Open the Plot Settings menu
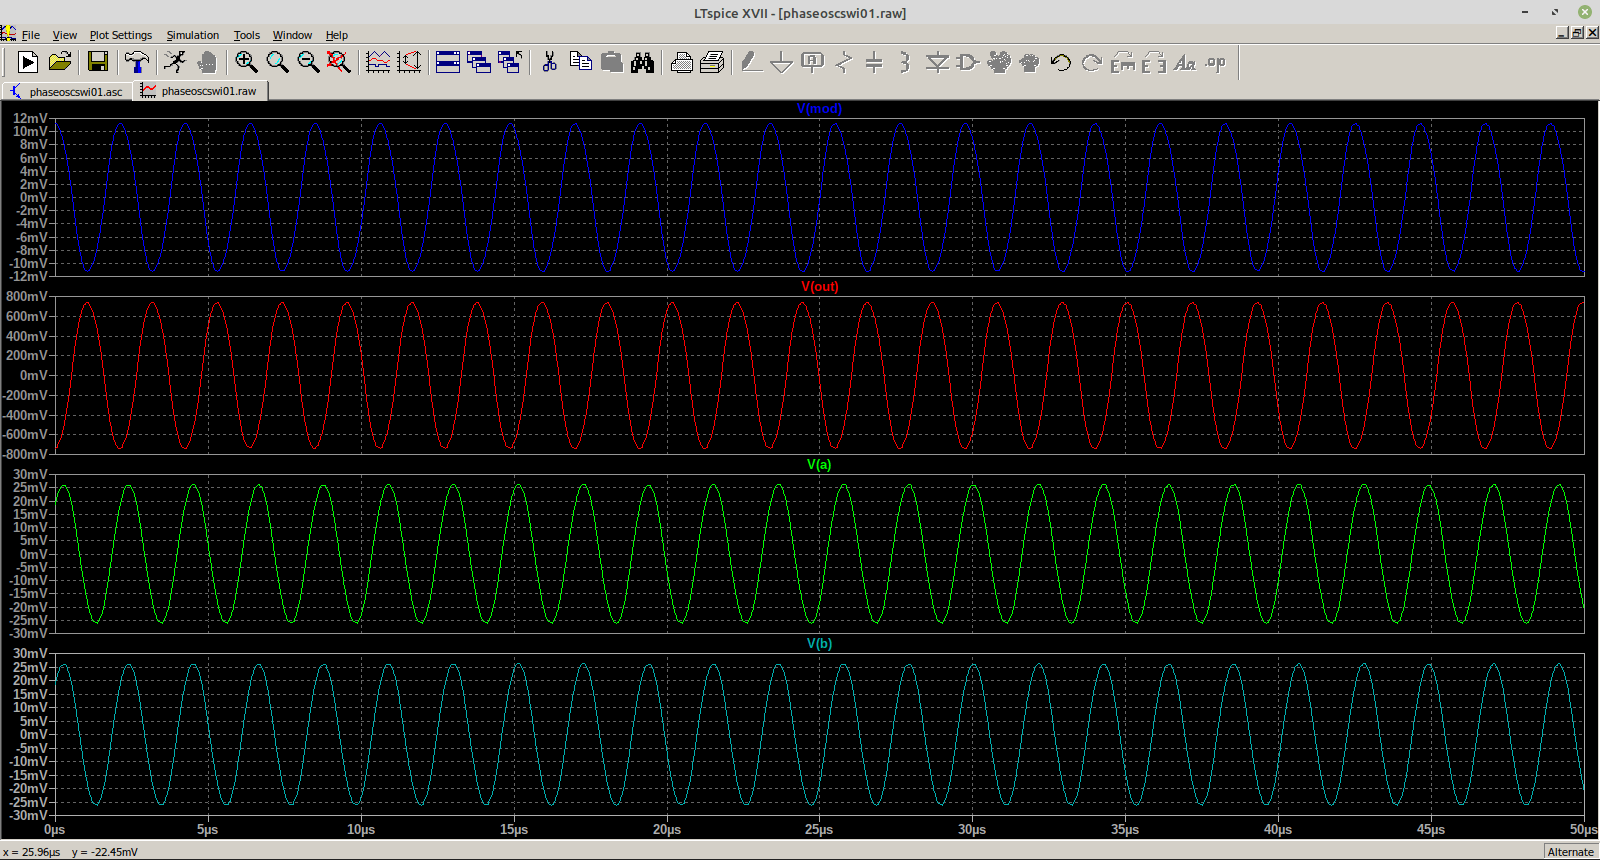 click(x=121, y=35)
